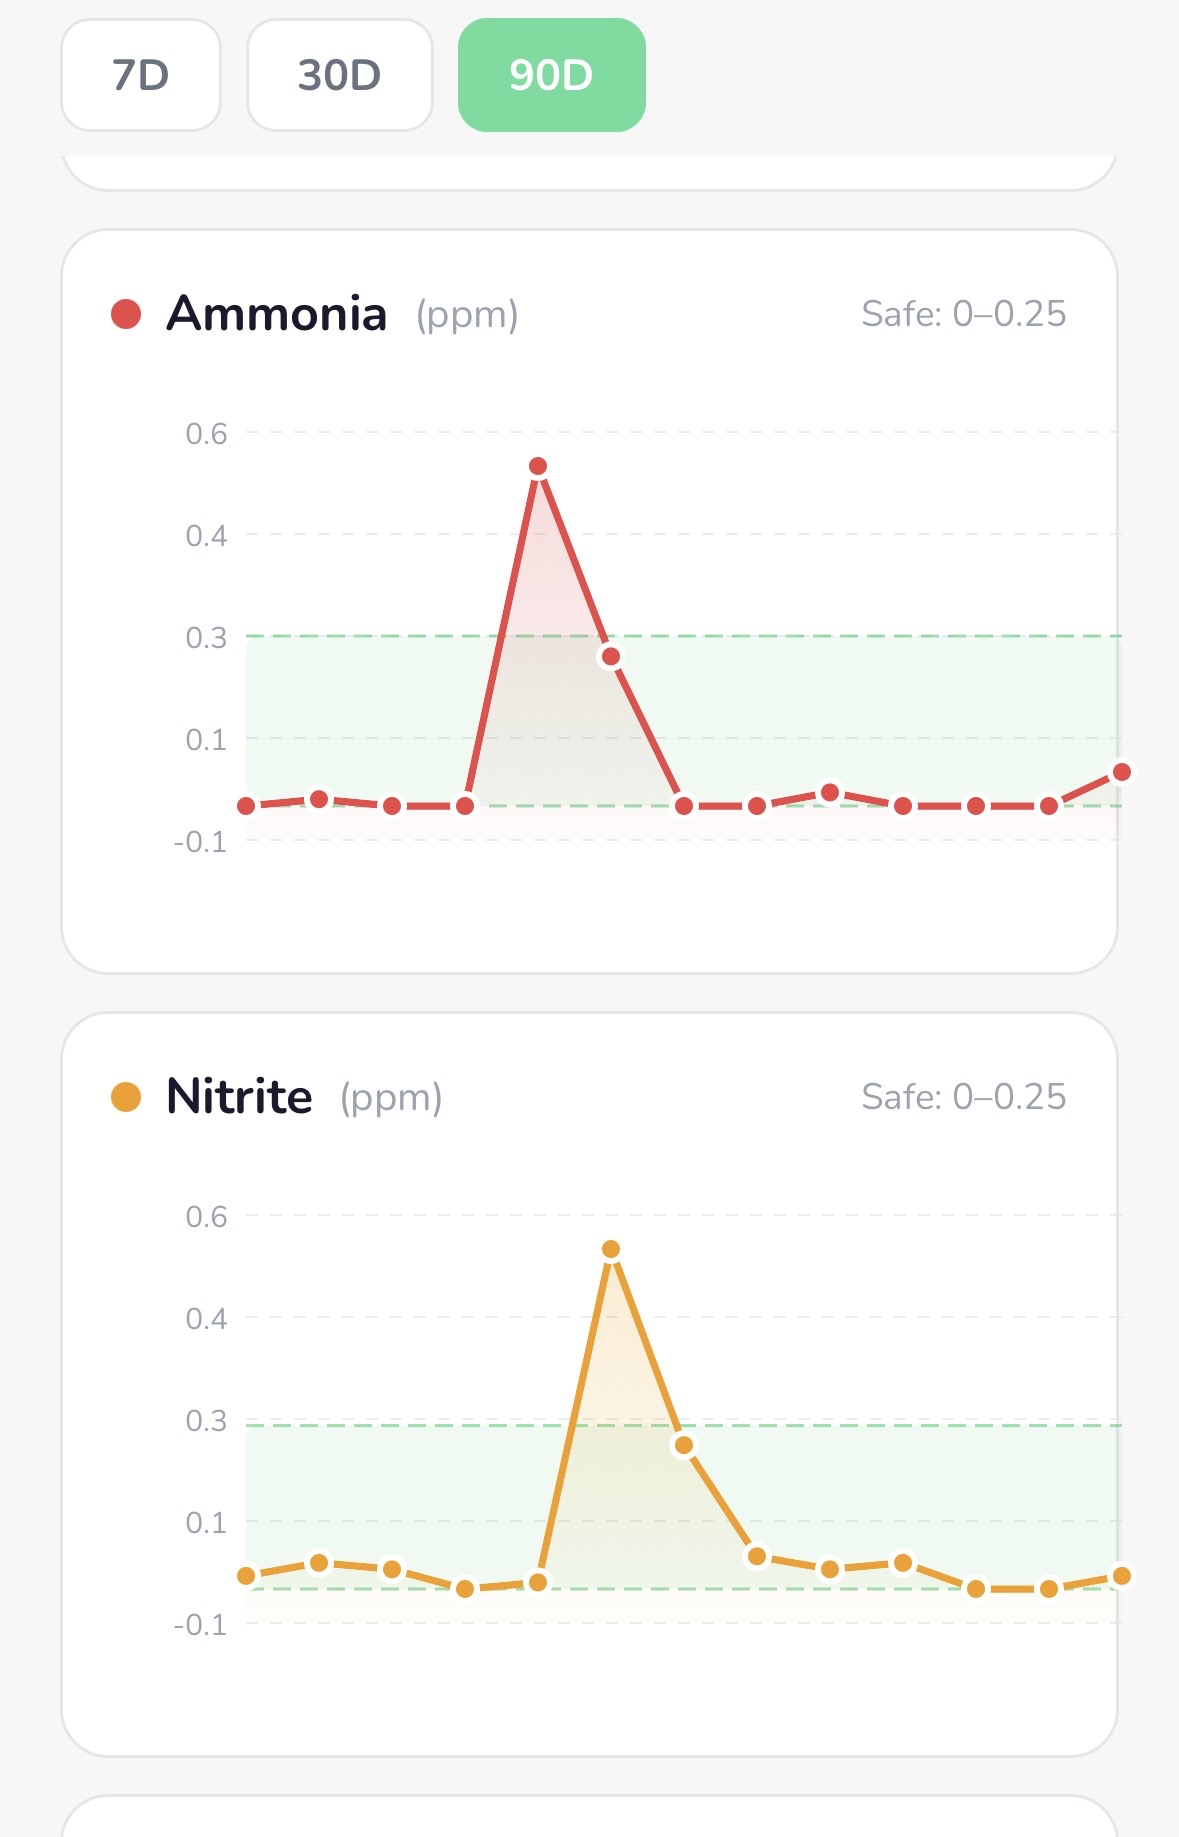The width and height of the screenshot is (1179, 1837).
Task: Toggle the 90D time range off
Action: 552,75
